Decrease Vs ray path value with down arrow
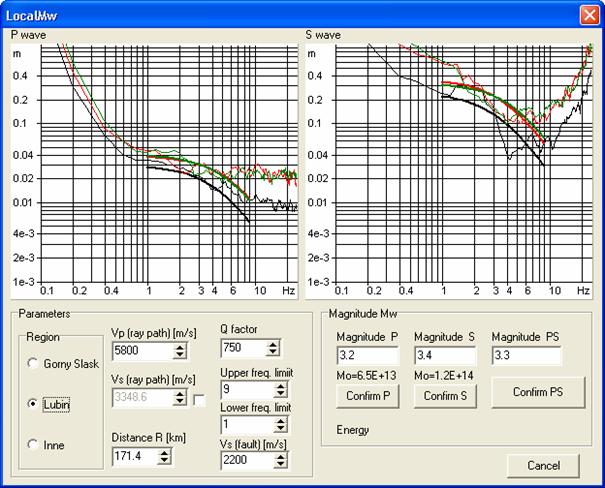The width and height of the screenshot is (605, 488). [180, 402]
